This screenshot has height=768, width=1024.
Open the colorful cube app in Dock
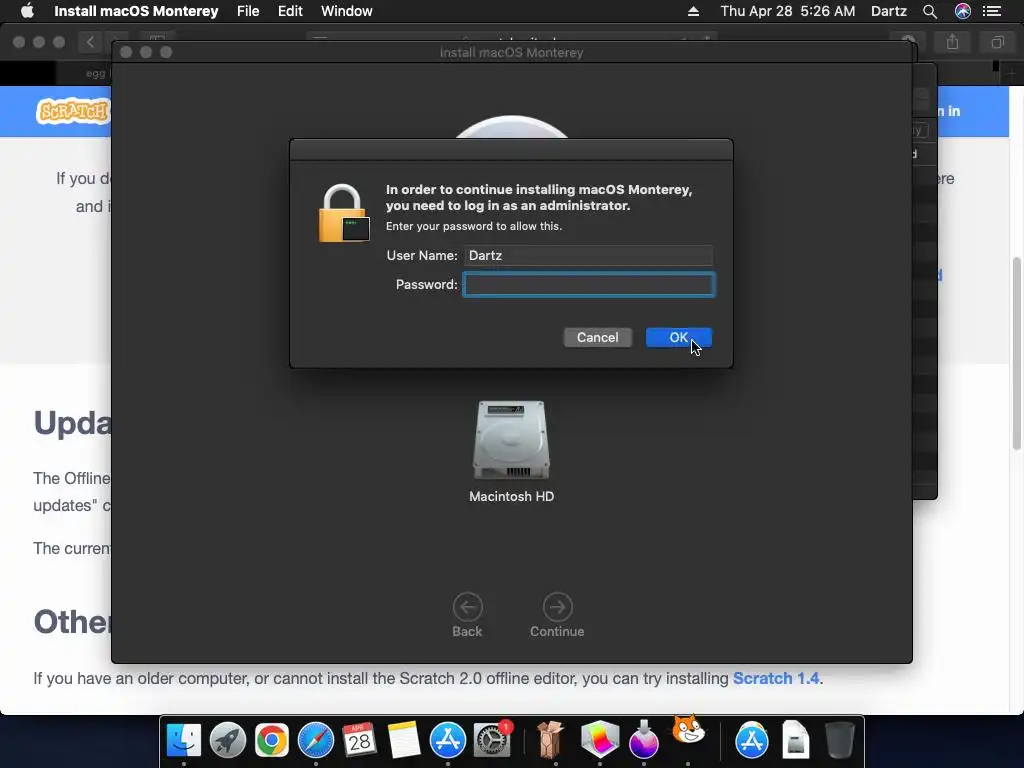point(600,739)
